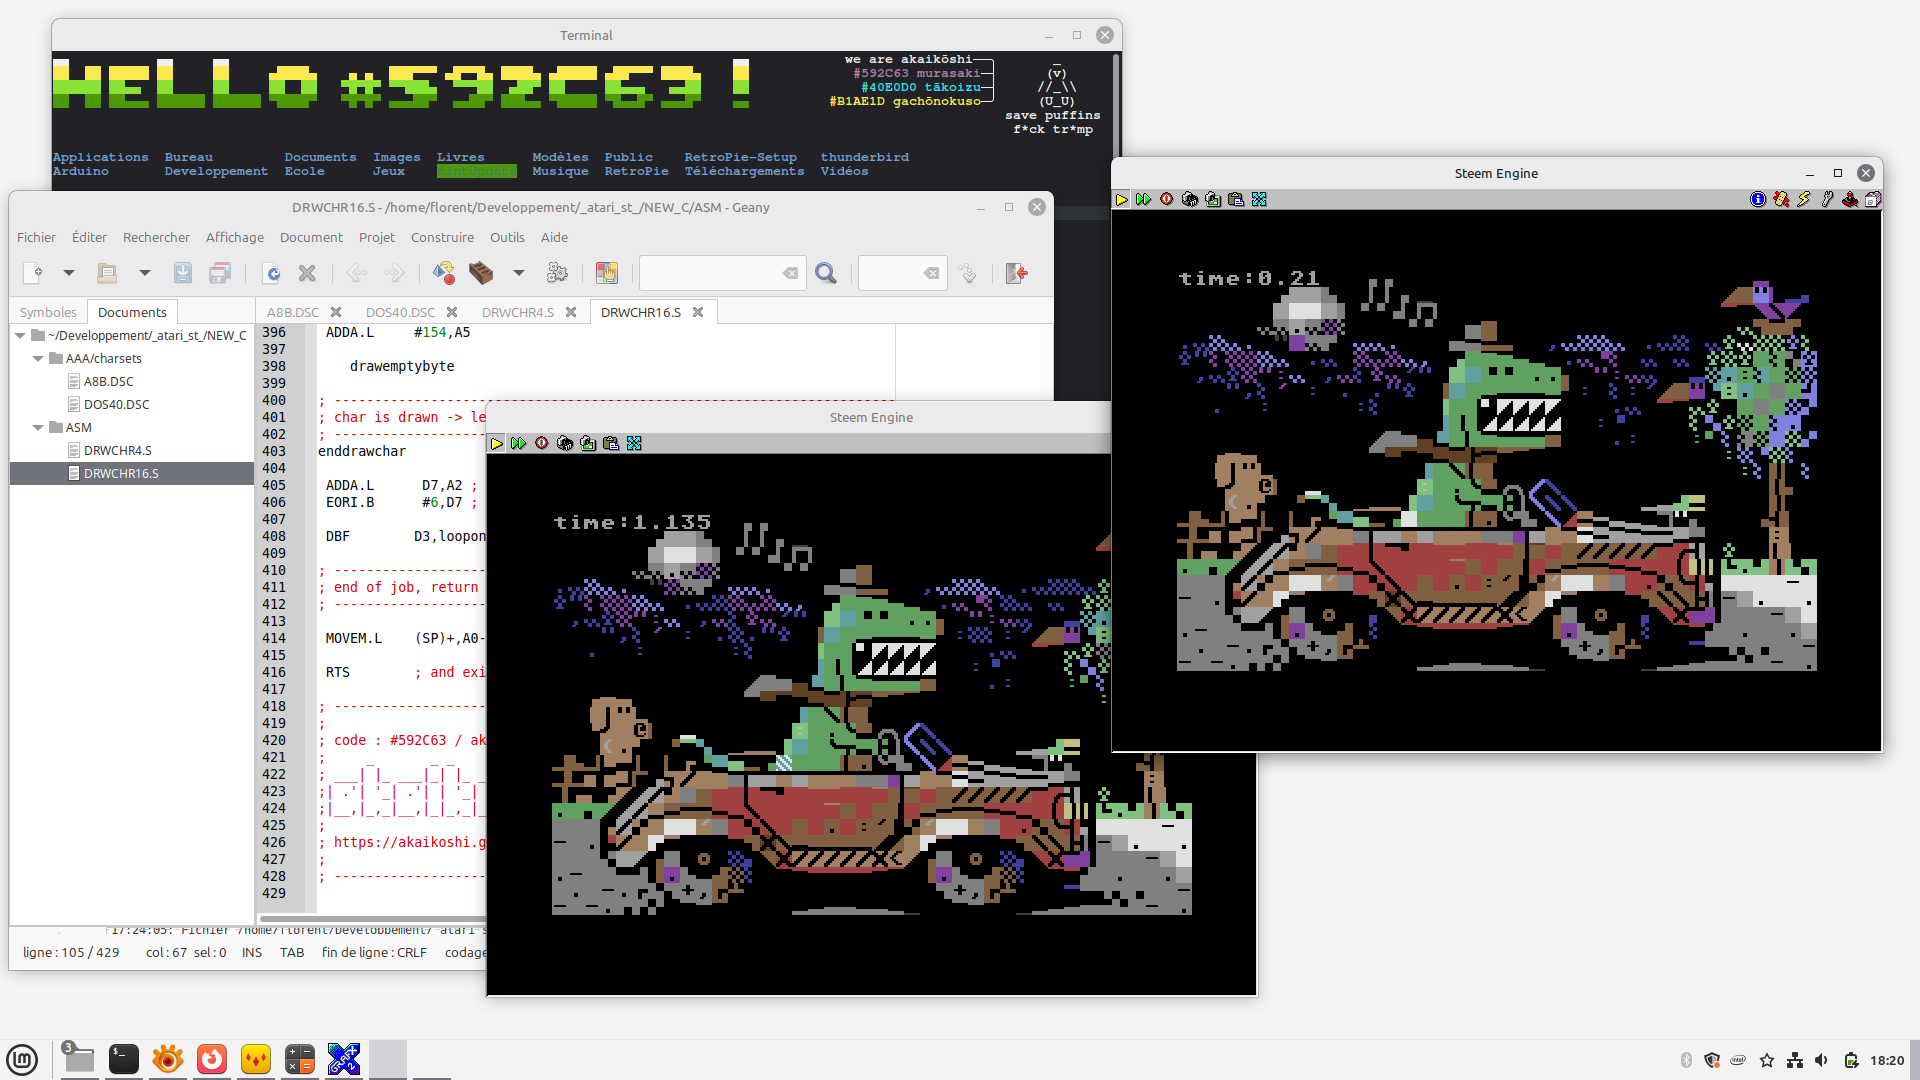The width and height of the screenshot is (1920, 1080).
Task: Click the Geany build brick icon
Action: coord(481,273)
